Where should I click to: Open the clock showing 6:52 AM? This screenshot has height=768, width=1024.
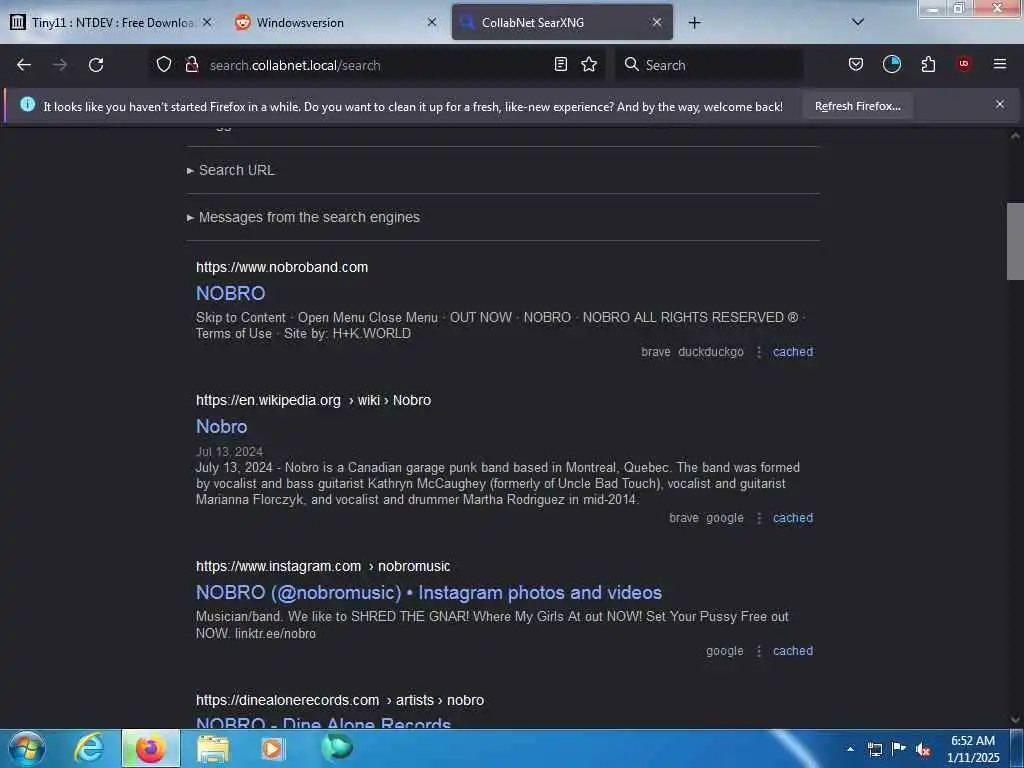pos(972,749)
